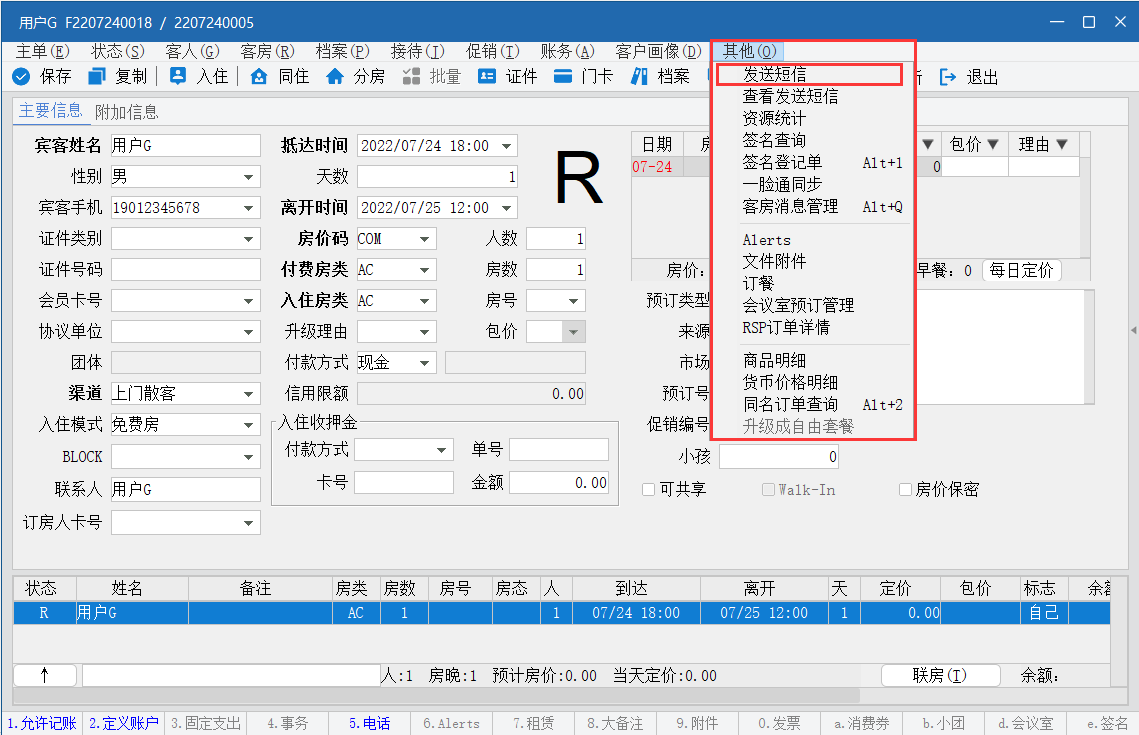The image size is (1139, 735).
Task: Open the 抵达时间 date dropdown
Action: (x=506, y=146)
